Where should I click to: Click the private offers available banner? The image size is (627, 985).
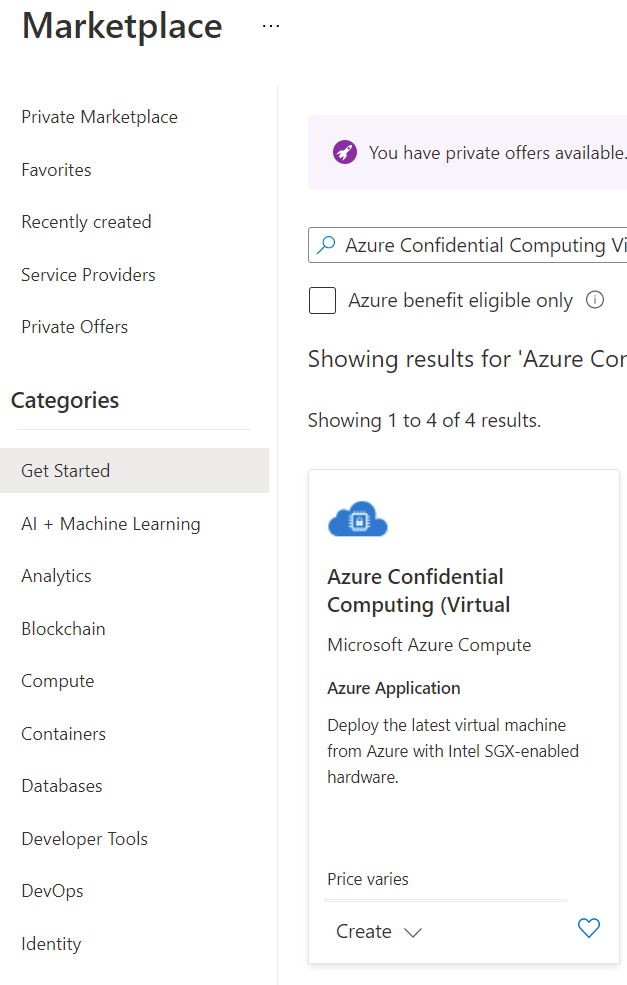[x=470, y=152]
